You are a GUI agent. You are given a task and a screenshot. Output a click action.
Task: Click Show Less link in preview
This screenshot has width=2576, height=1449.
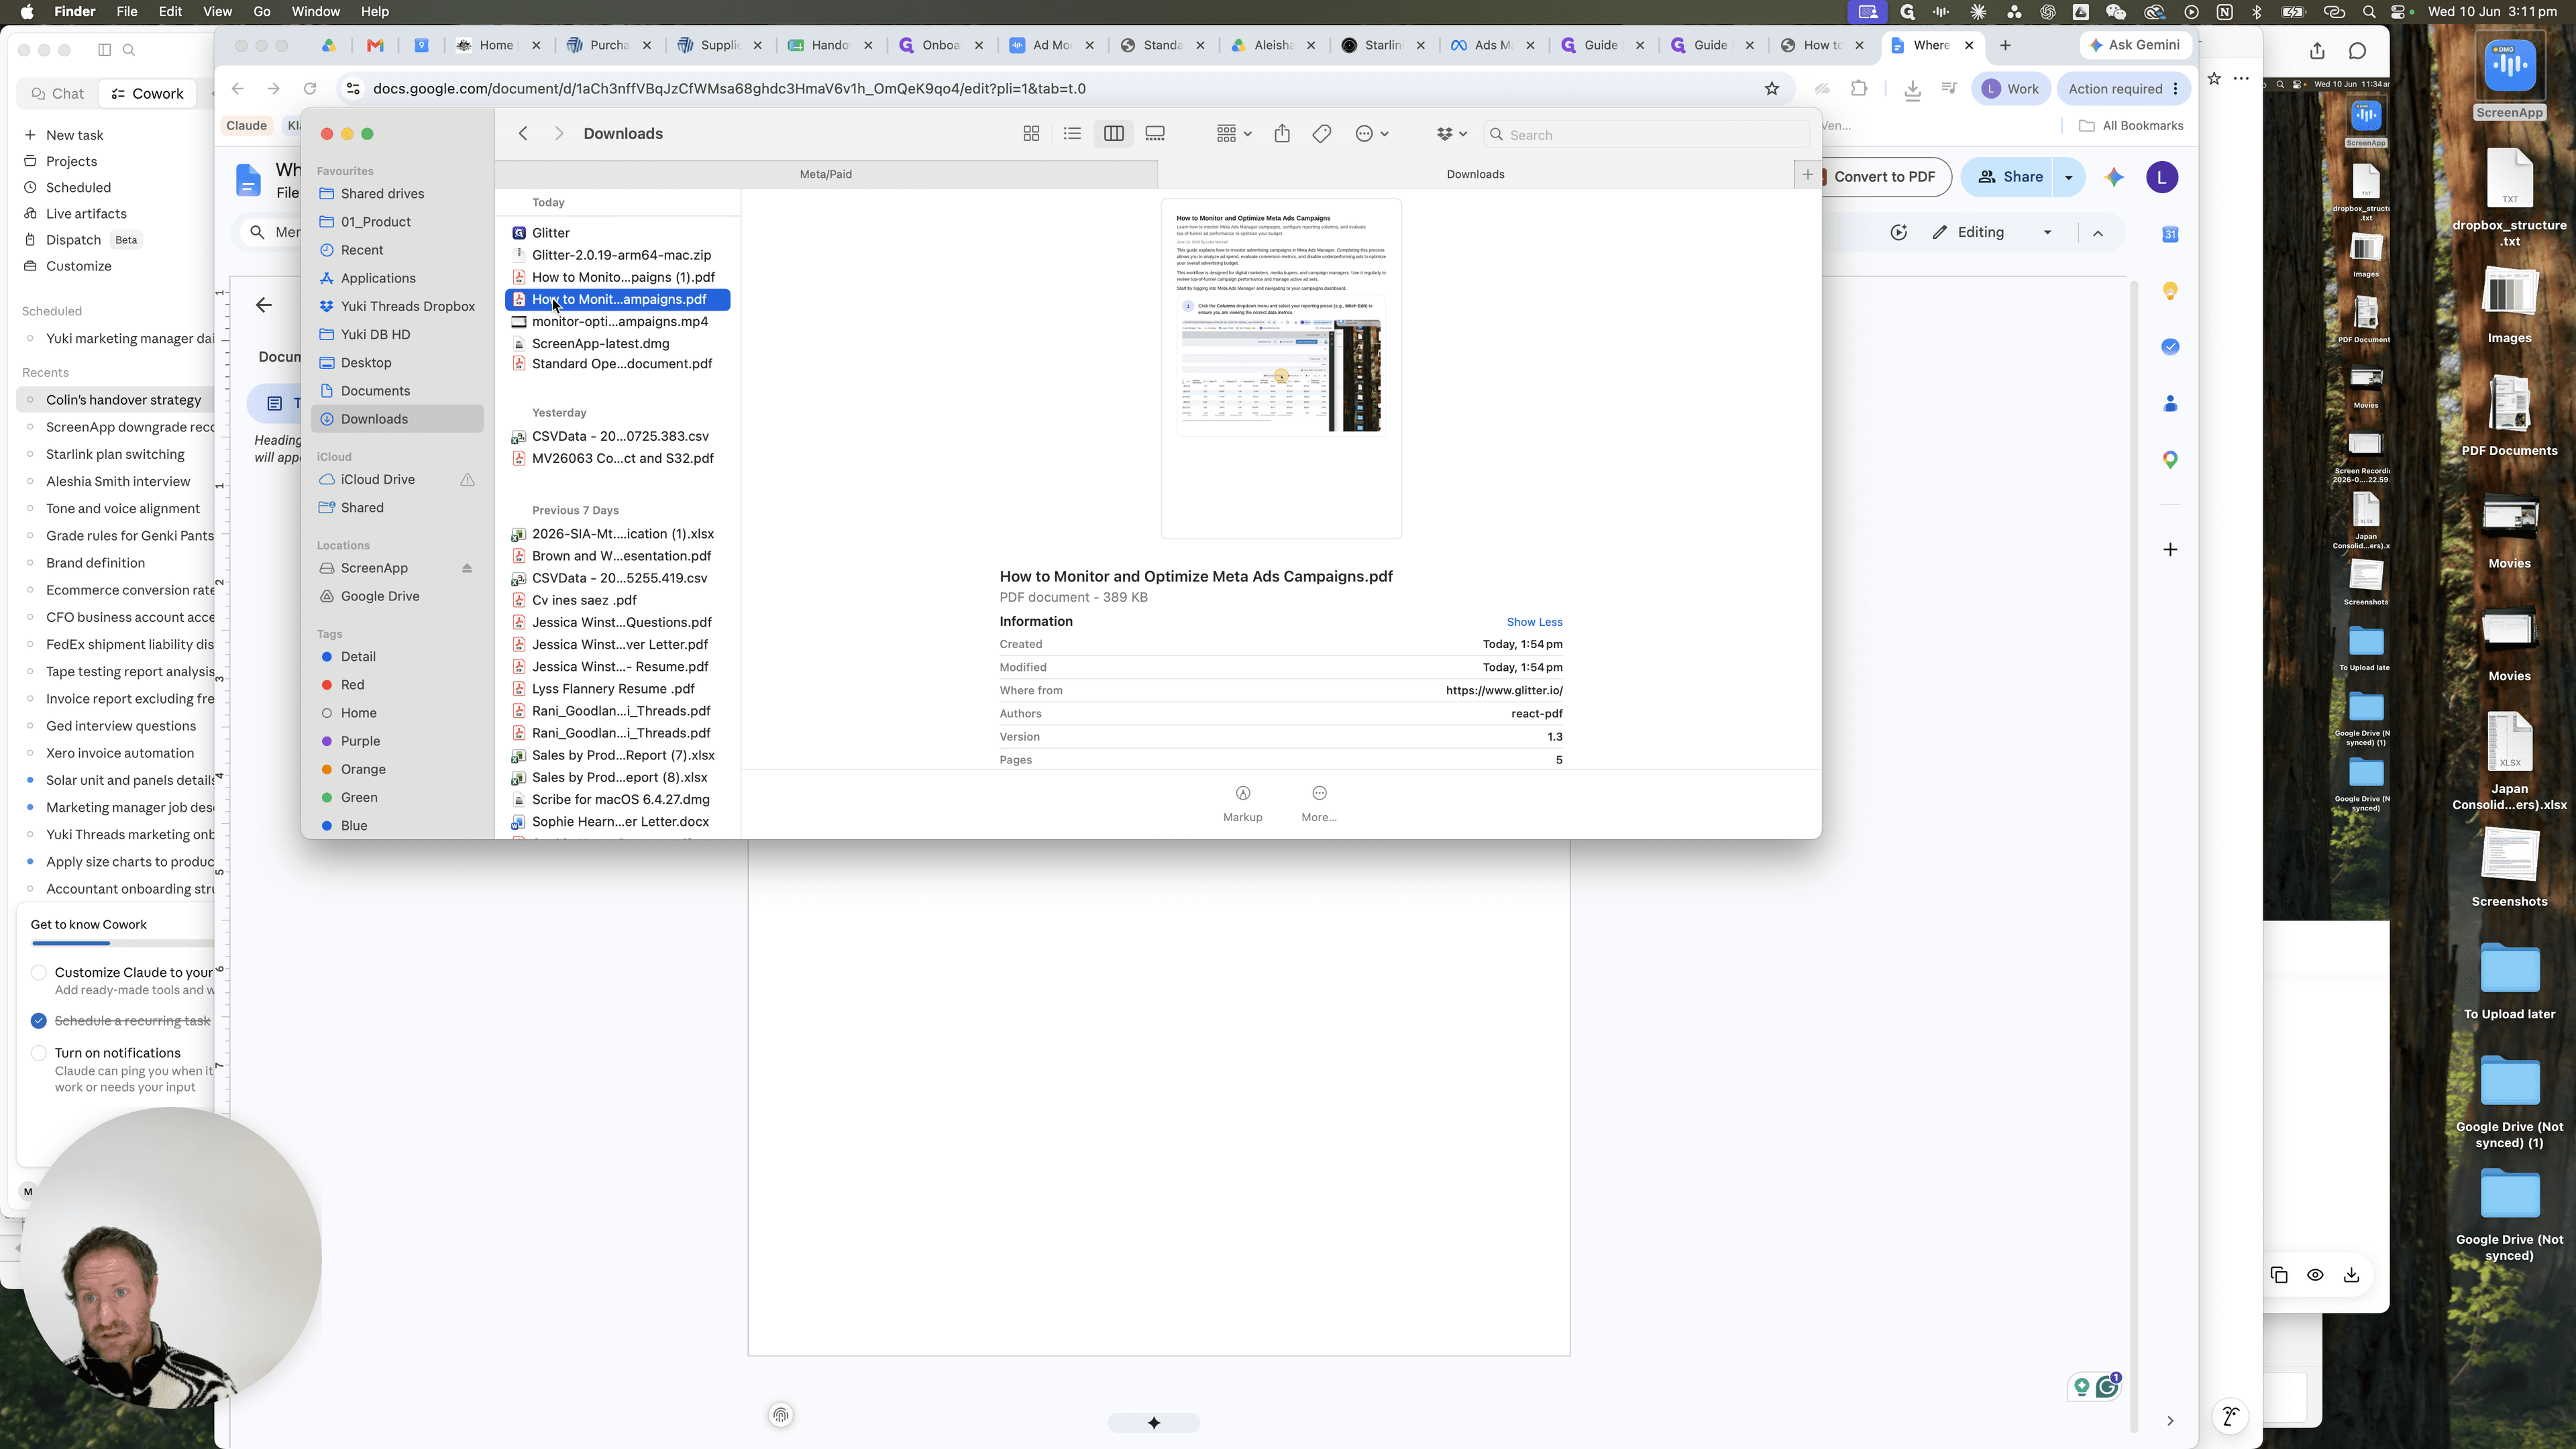(x=1534, y=622)
